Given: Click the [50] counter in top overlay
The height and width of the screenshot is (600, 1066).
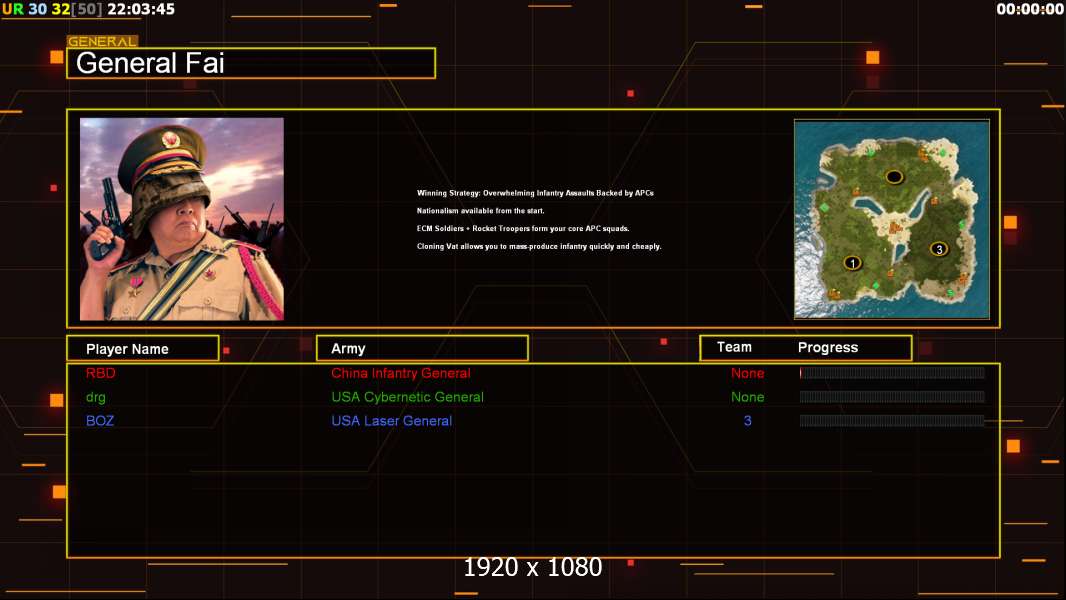Looking at the screenshot, I should tap(87, 9).
